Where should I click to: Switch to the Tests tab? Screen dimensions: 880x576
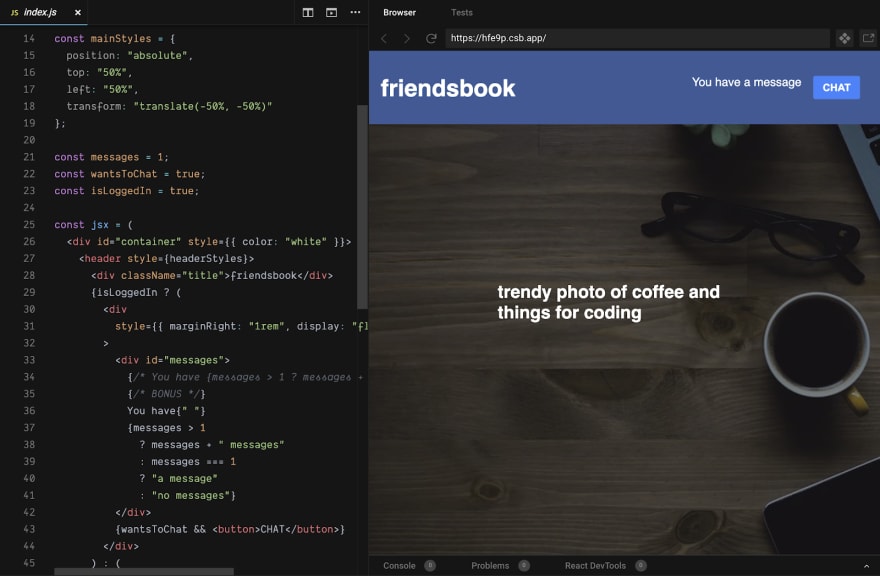coord(461,12)
